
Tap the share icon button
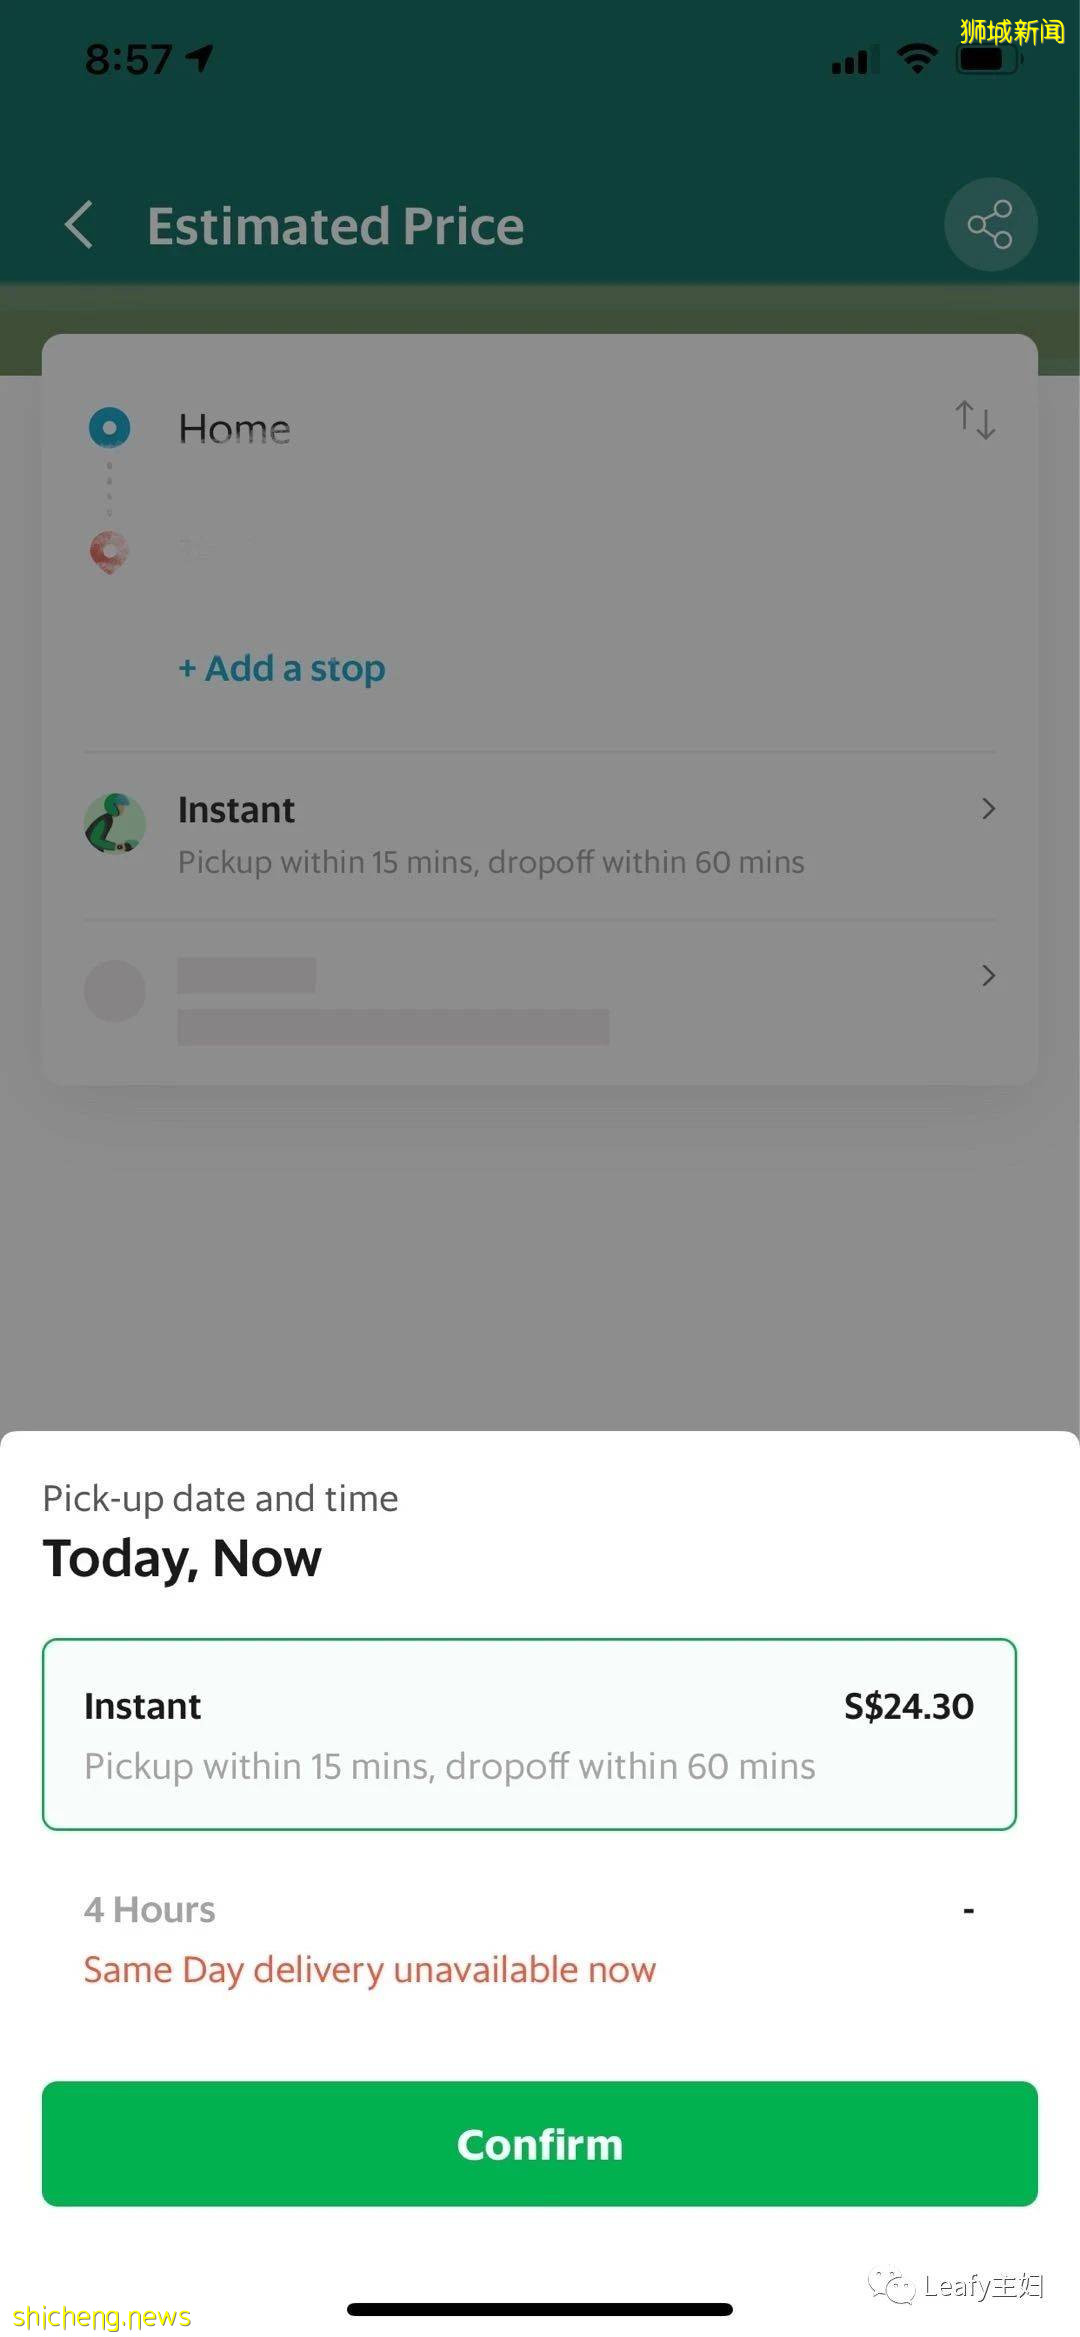coord(989,224)
